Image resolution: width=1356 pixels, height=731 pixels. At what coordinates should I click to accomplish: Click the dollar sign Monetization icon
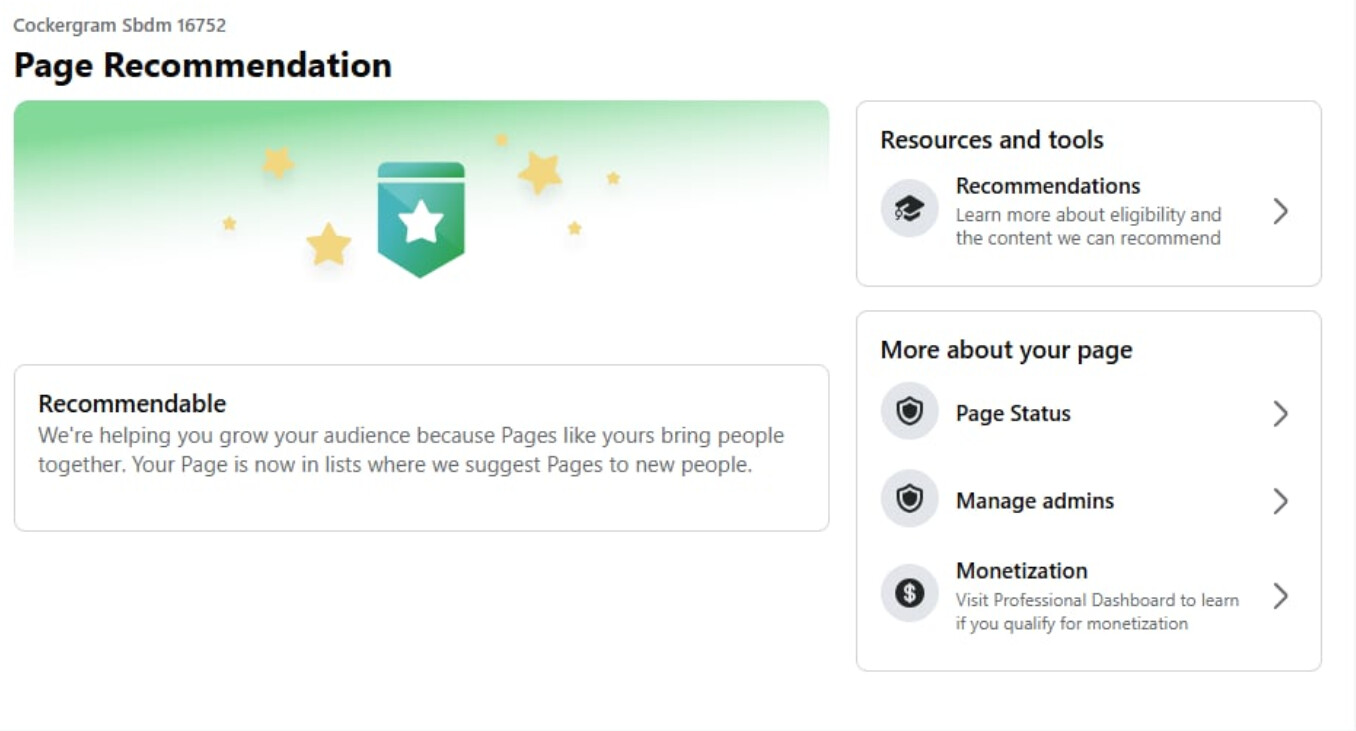909,594
